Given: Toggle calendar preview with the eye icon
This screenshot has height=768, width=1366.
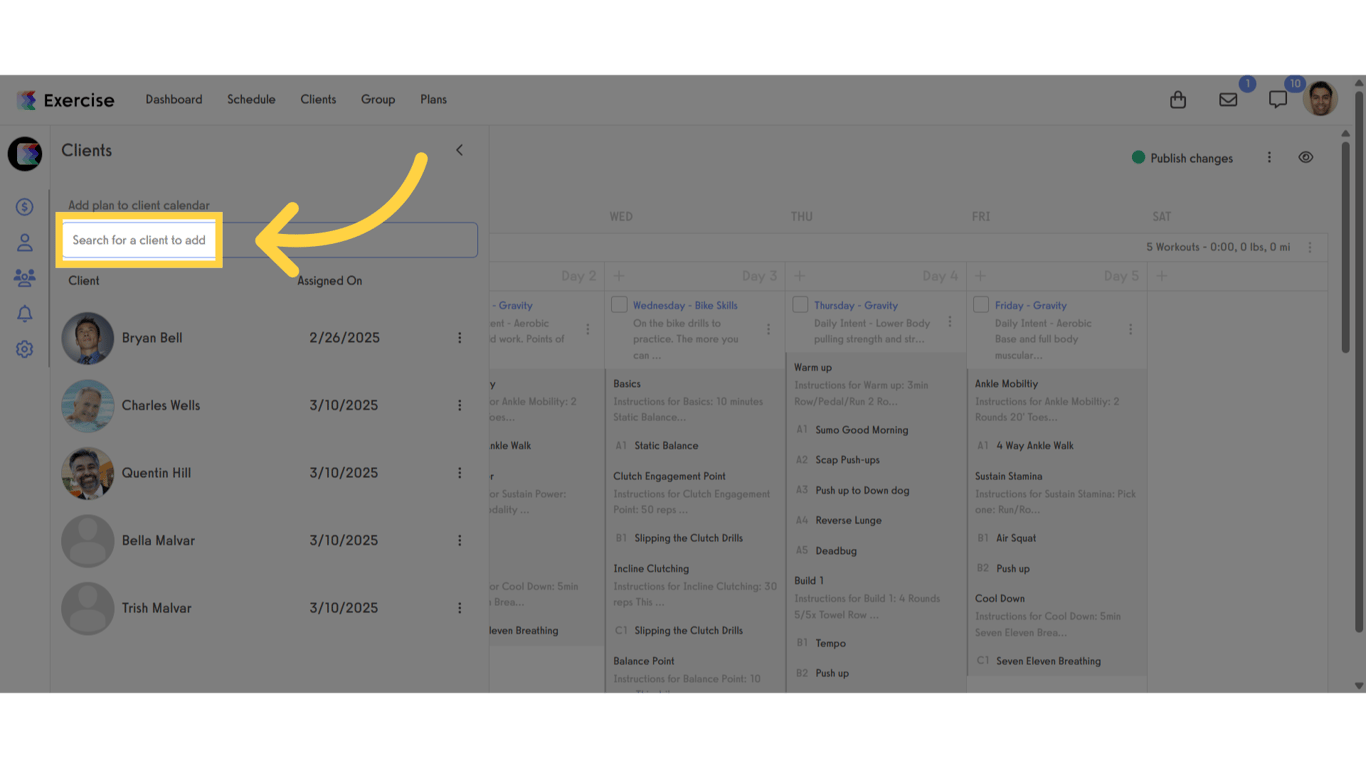Looking at the screenshot, I should (x=1306, y=157).
